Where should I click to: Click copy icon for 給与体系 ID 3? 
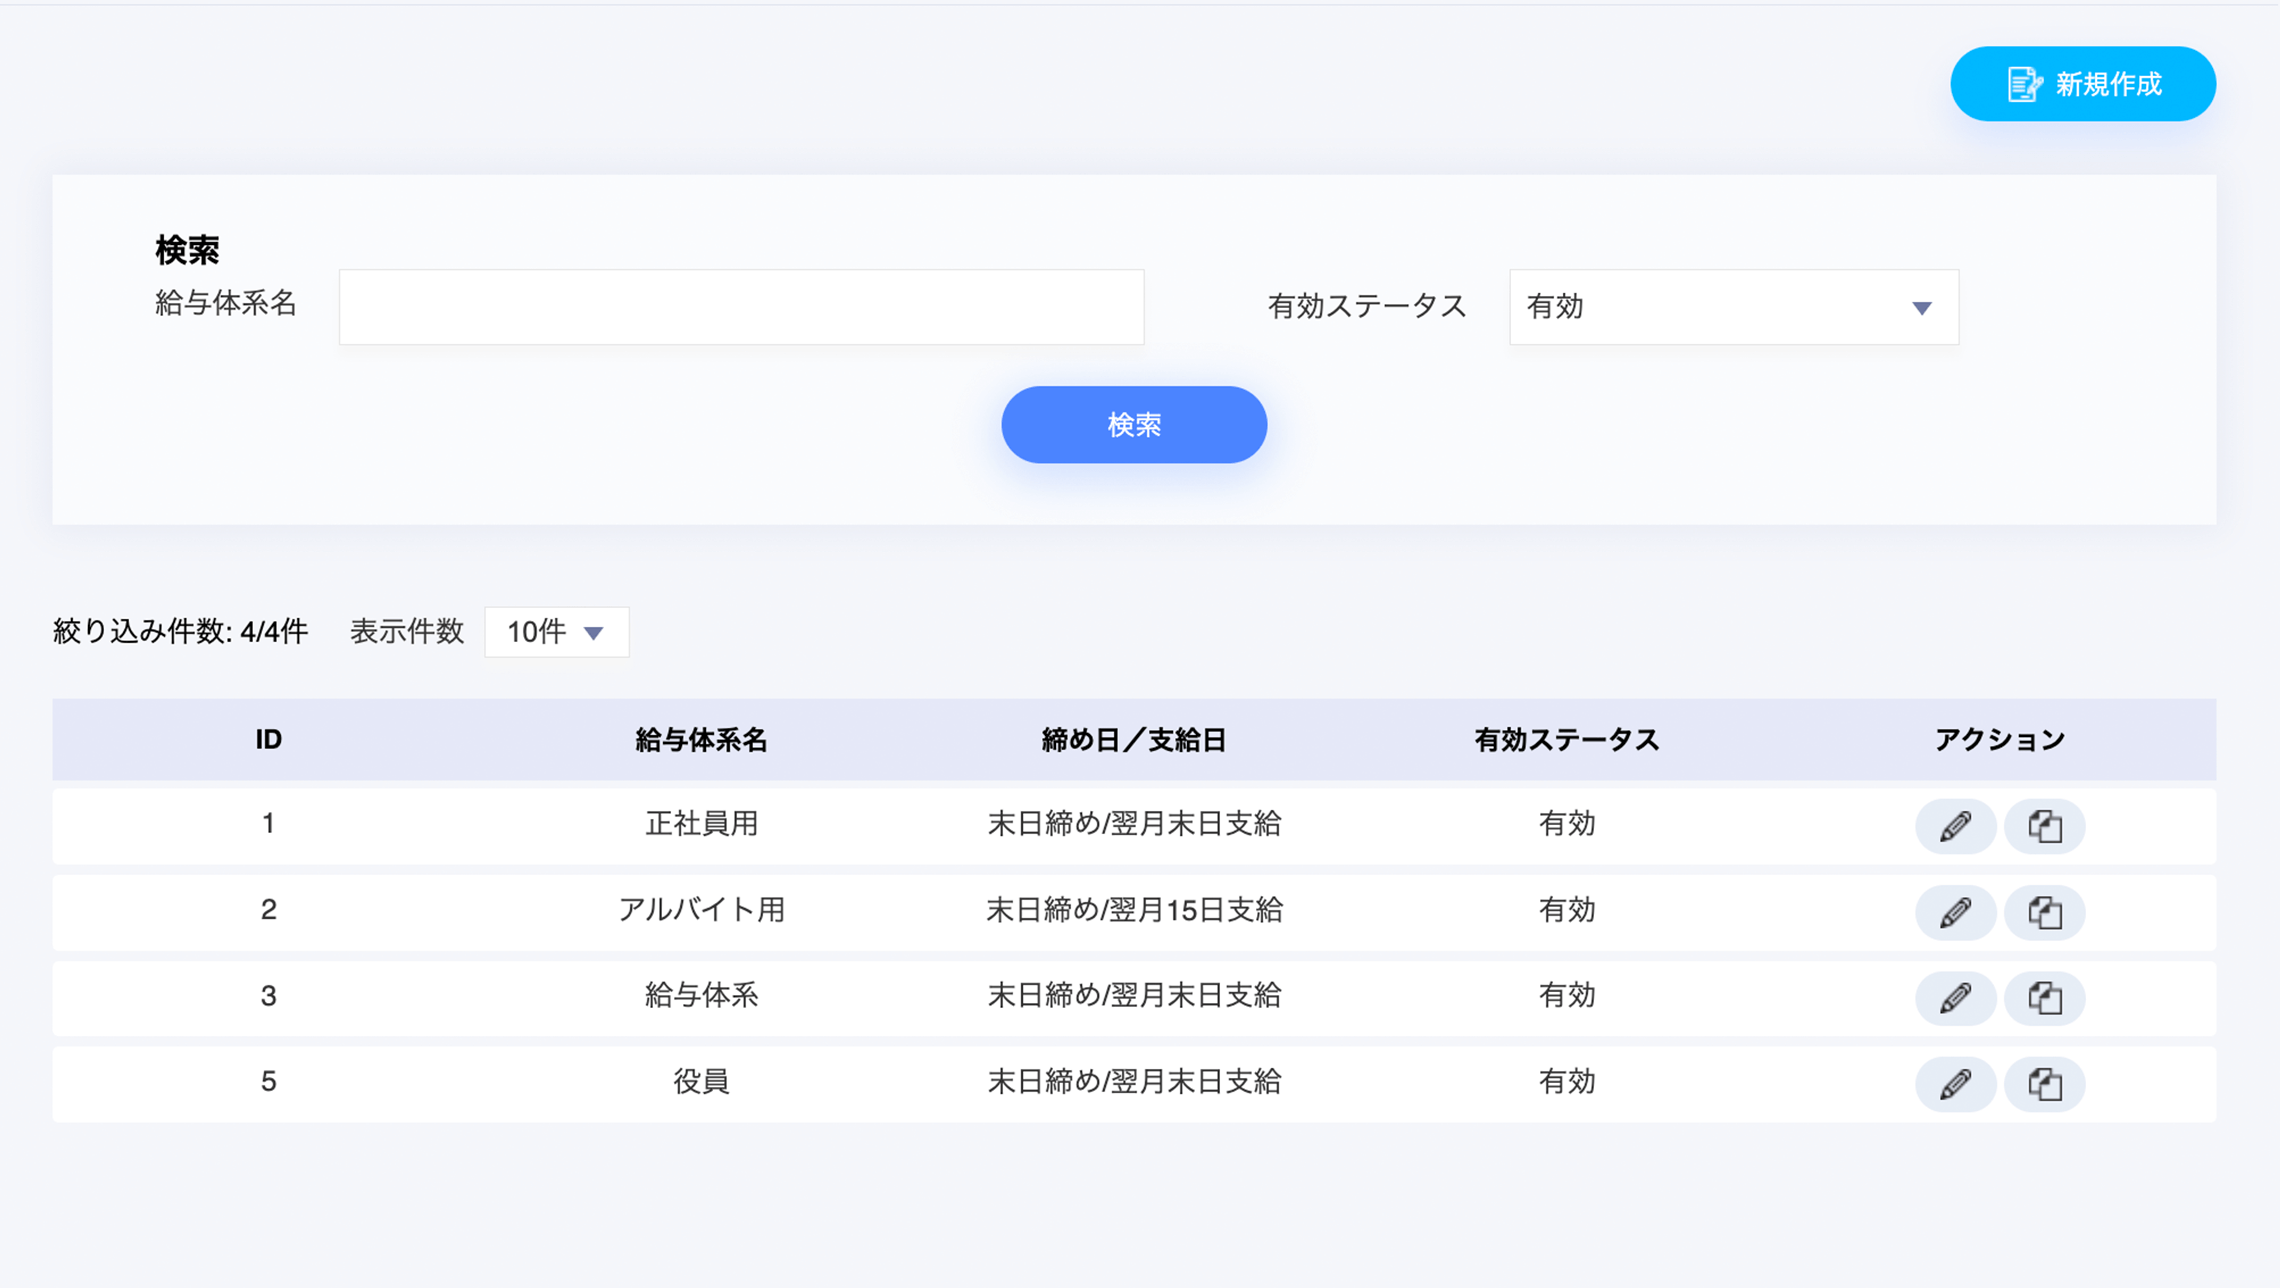pyautogui.click(x=2044, y=998)
